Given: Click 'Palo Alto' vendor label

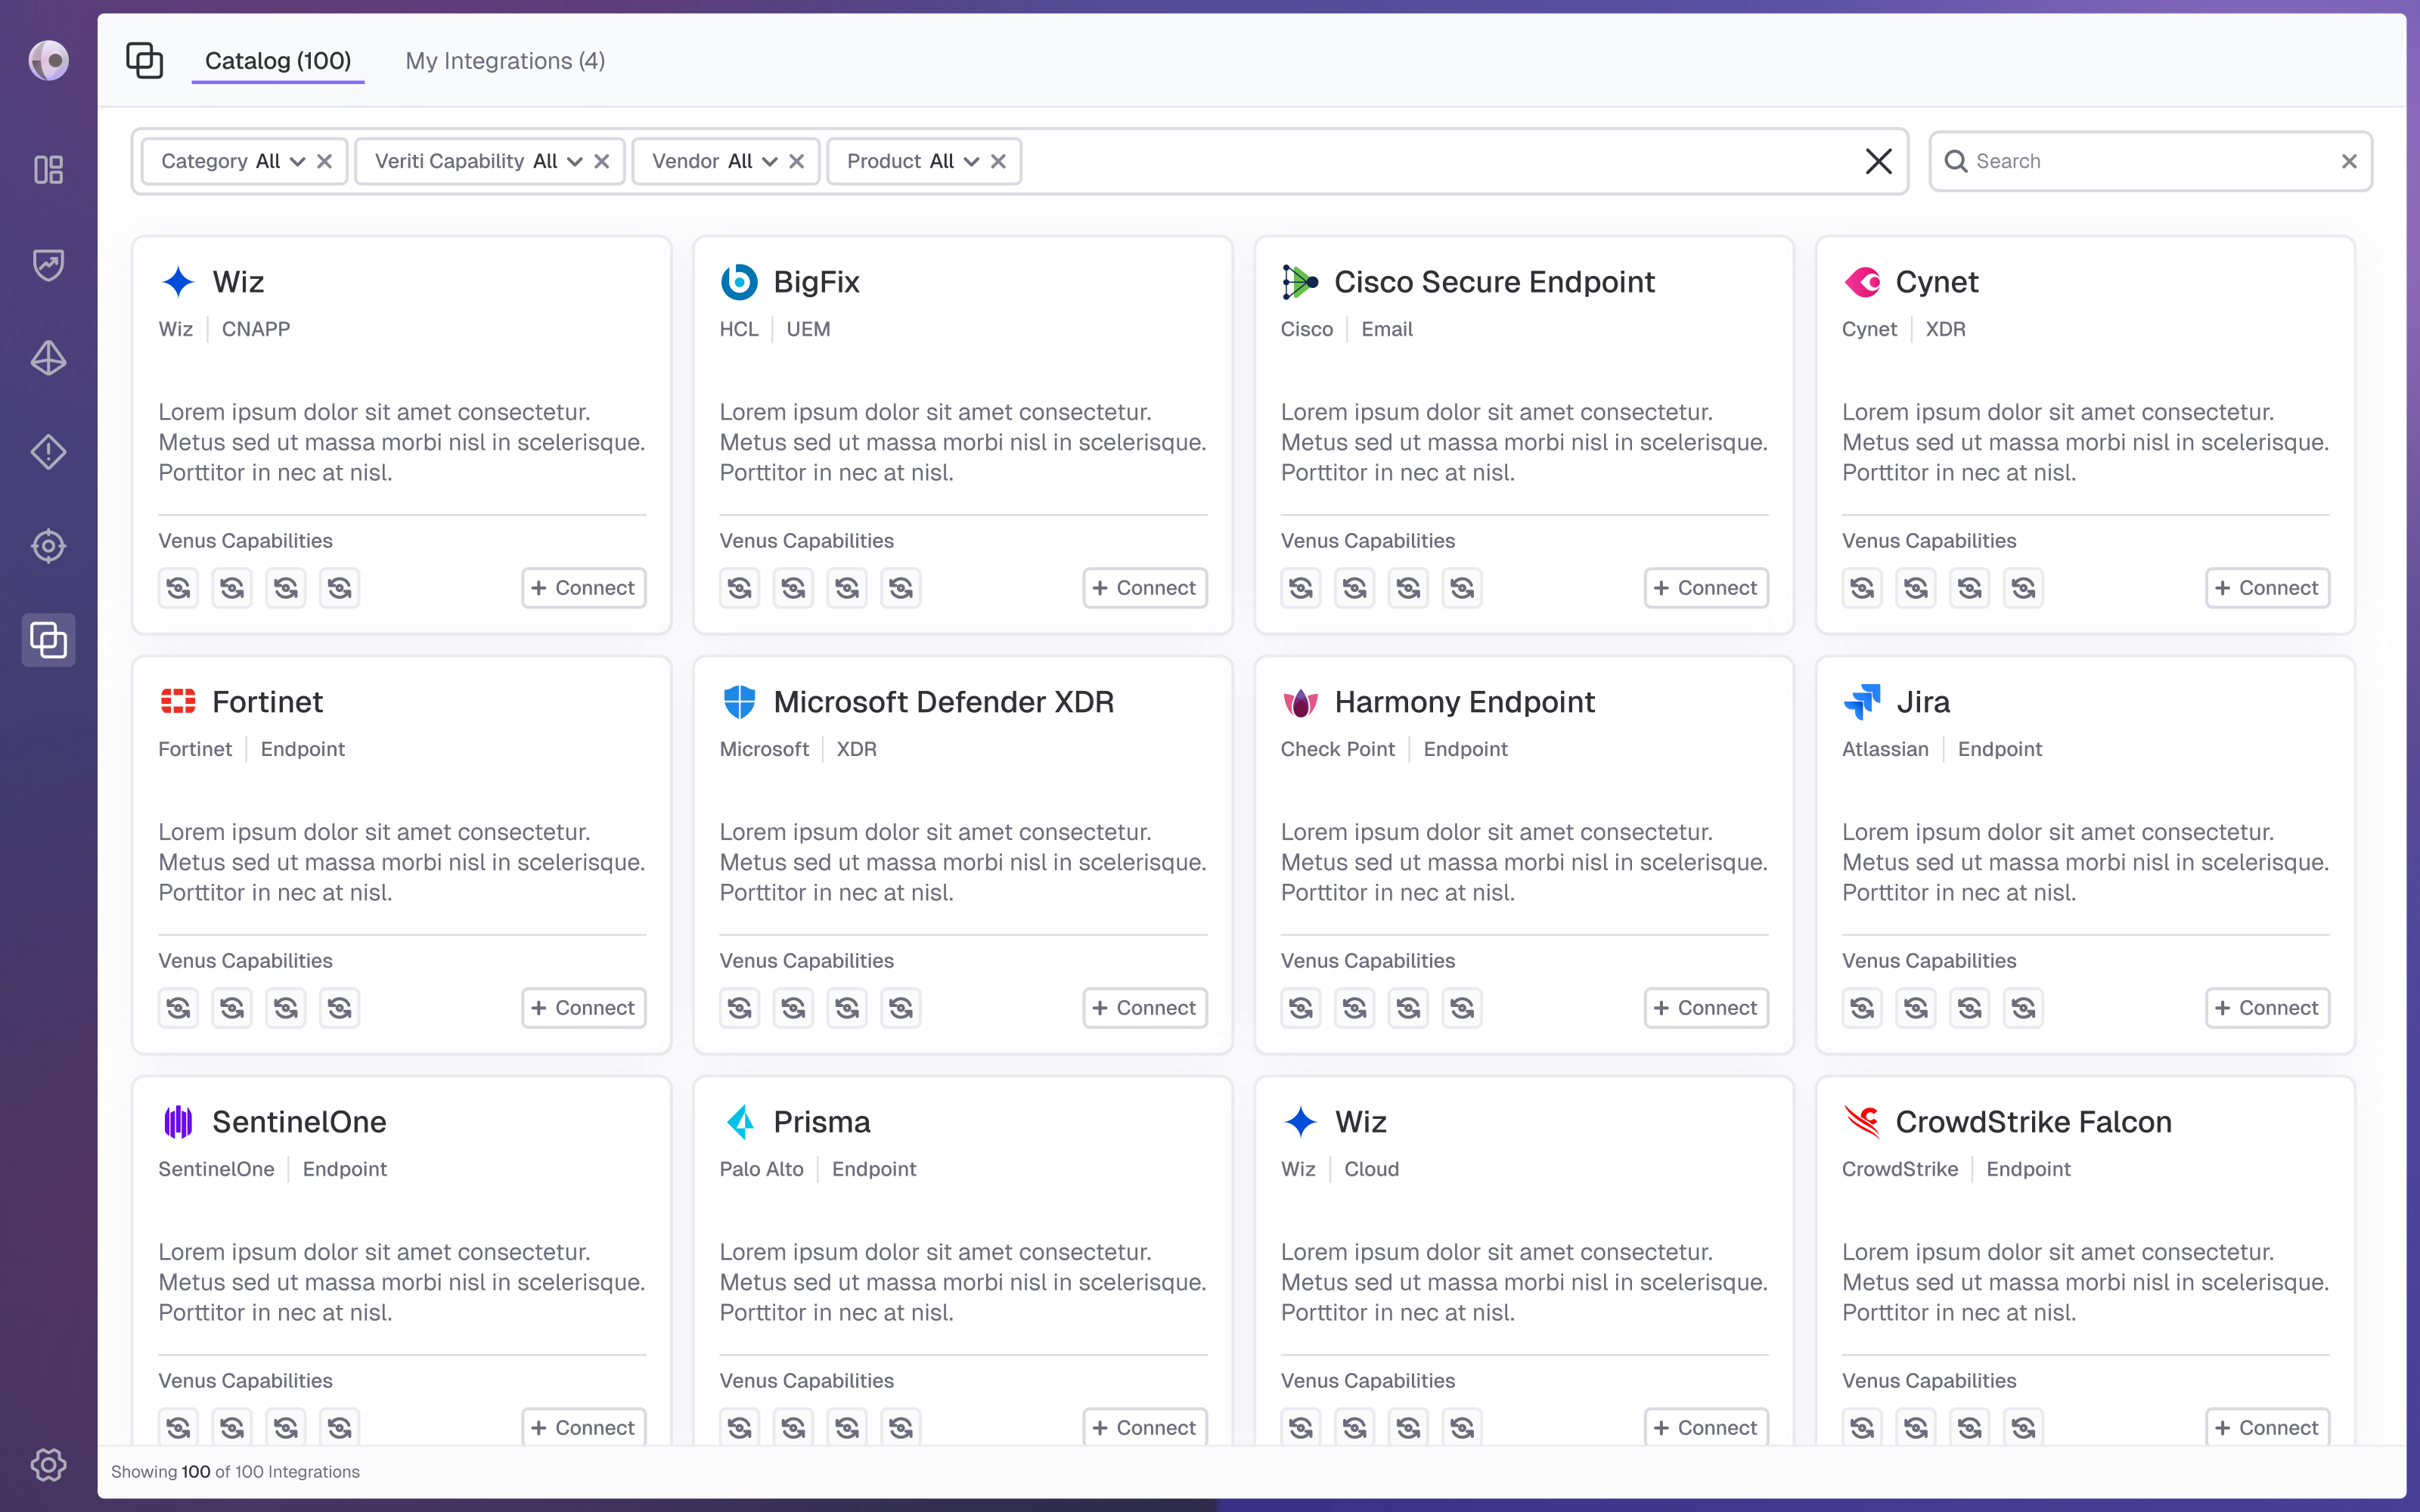Looking at the screenshot, I should [761, 1169].
